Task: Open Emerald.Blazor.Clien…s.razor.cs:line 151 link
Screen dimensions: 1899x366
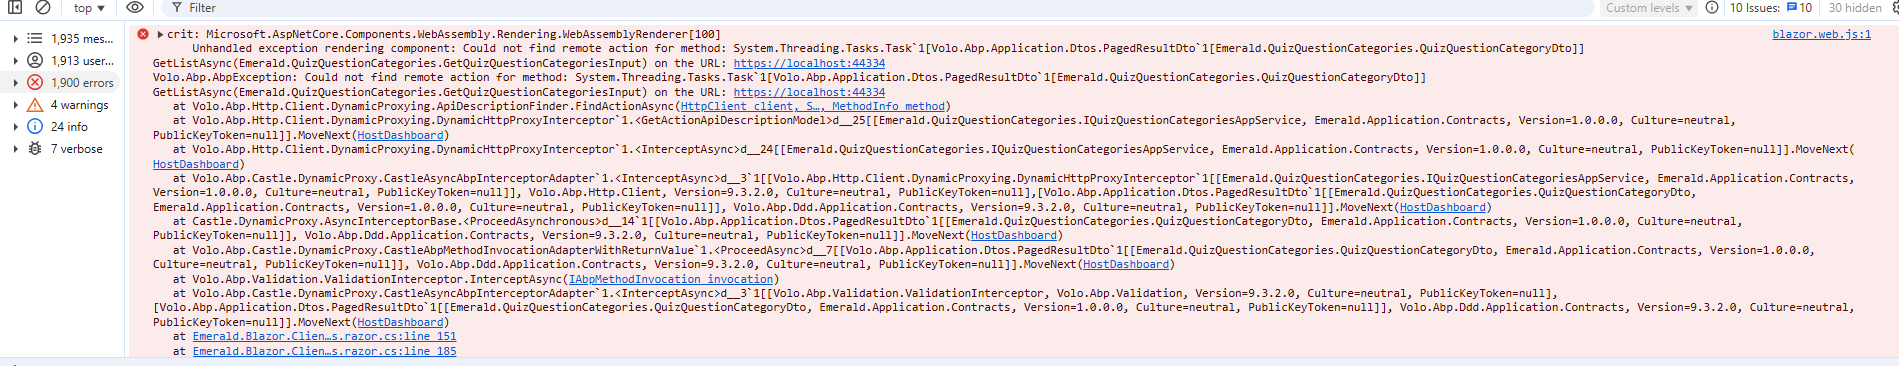Action: [324, 337]
